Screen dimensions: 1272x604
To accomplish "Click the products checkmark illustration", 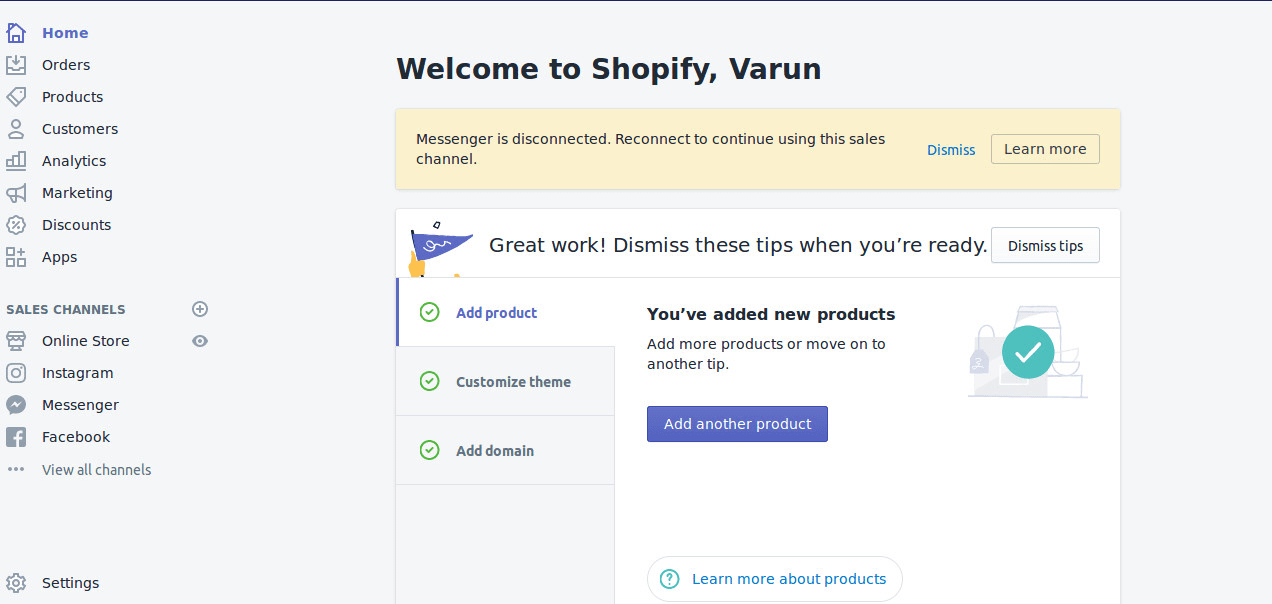I will 1027,352.
